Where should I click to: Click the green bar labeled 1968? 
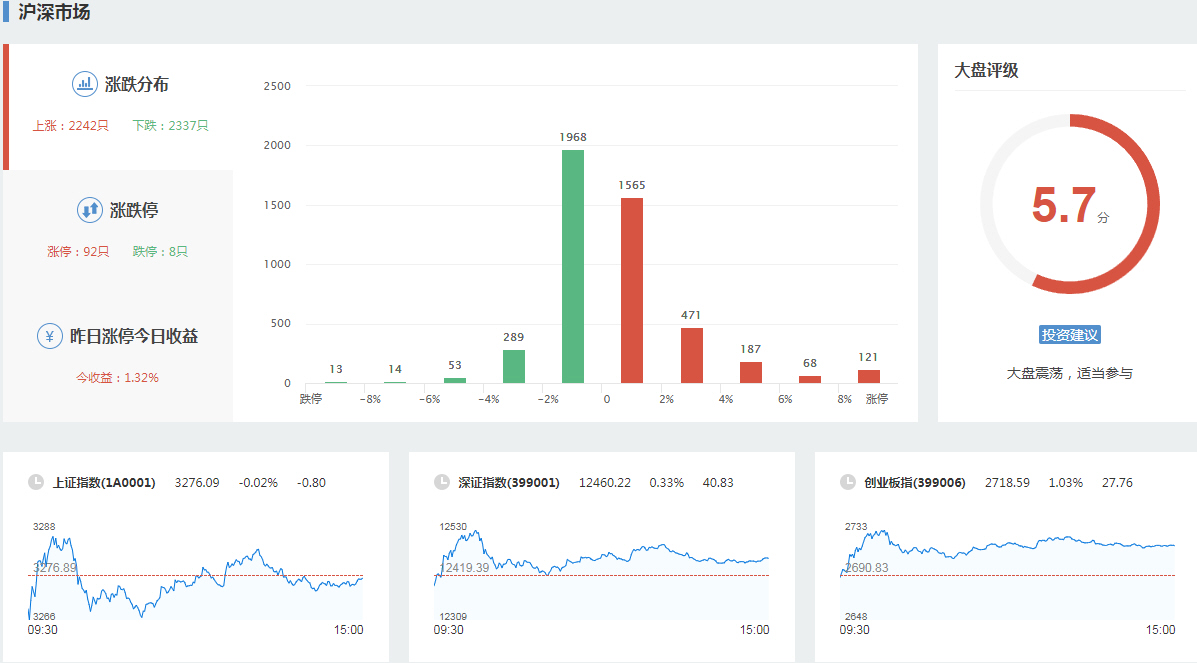pos(573,267)
